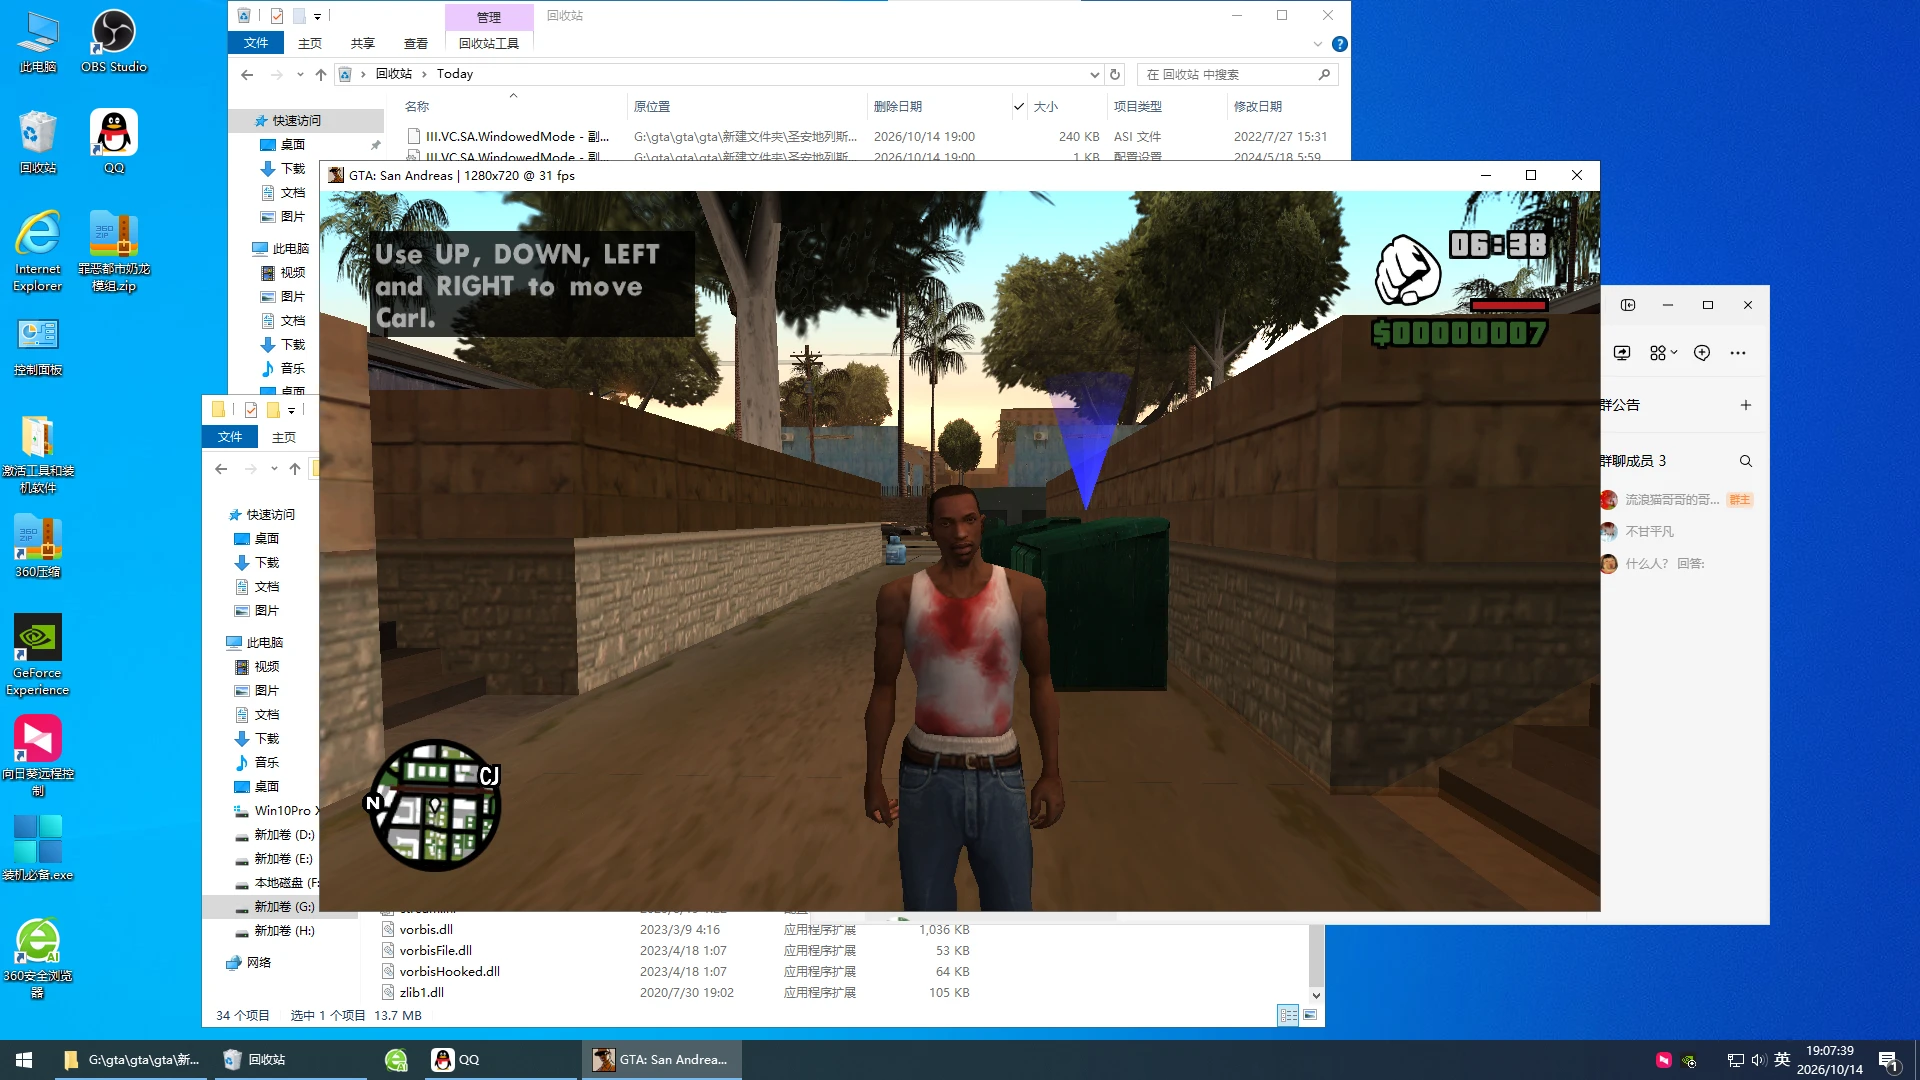Open 罪恶都市奶龙模组.zip archive icon
This screenshot has width=1920, height=1080.
coord(113,251)
